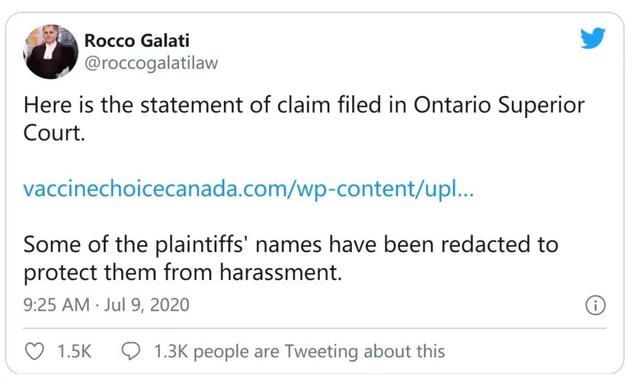Click the 'wp-content' part of the URL

pos(354,189)
